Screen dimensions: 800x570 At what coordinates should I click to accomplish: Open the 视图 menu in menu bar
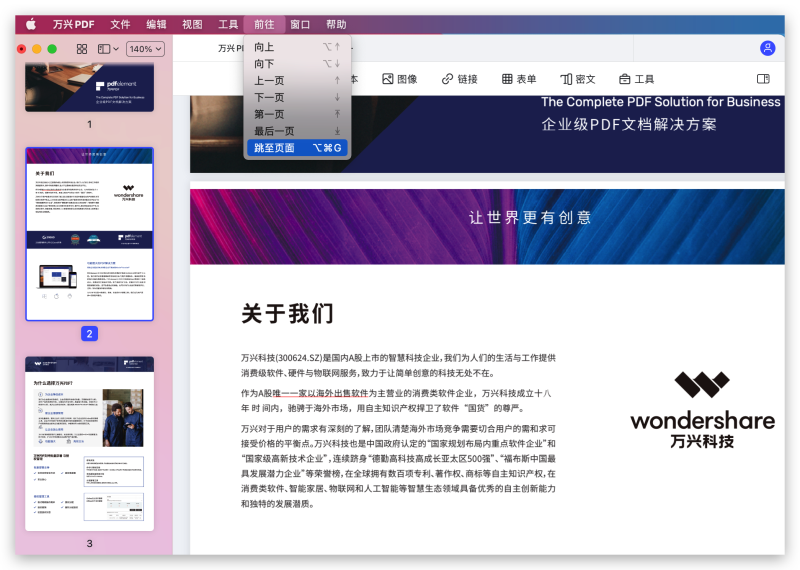(192, 24)
